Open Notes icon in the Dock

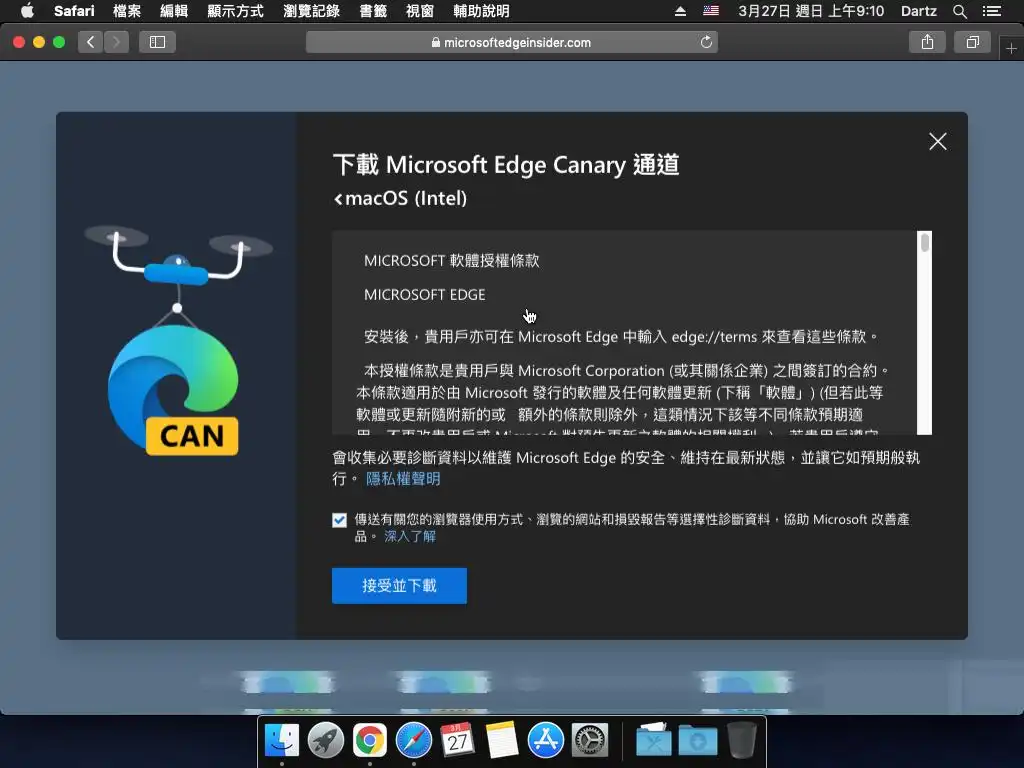coord(502,741)
